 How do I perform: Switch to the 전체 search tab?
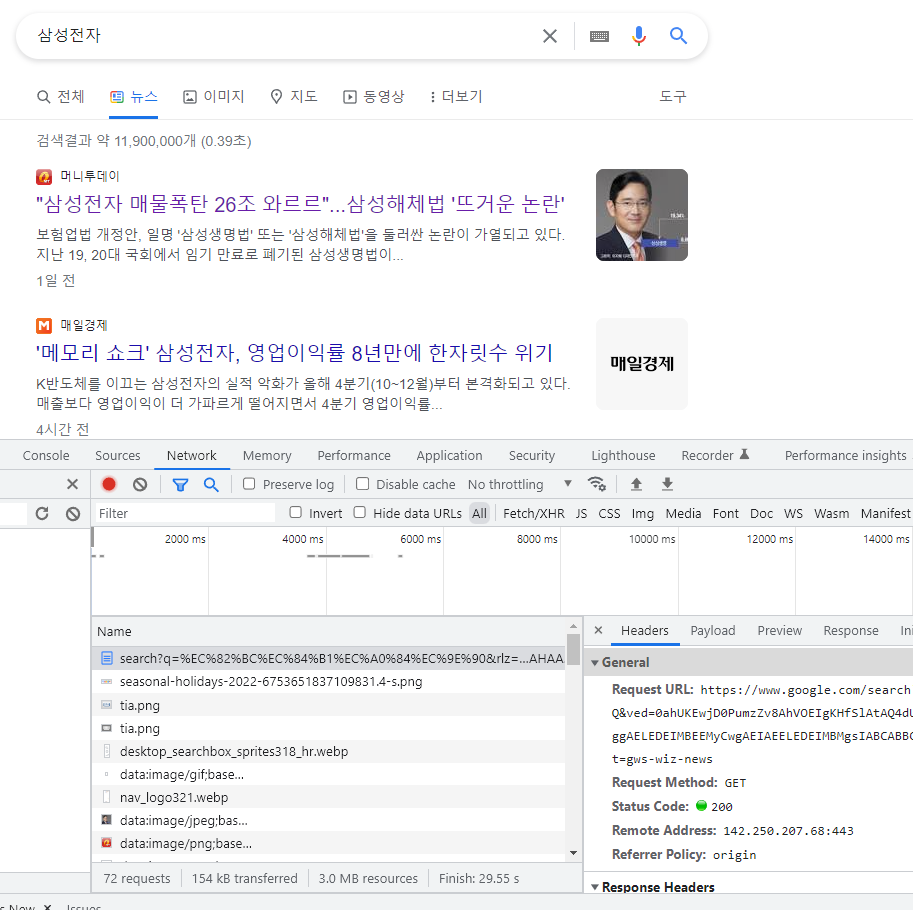pyautogui.click(x=61, y=97)
